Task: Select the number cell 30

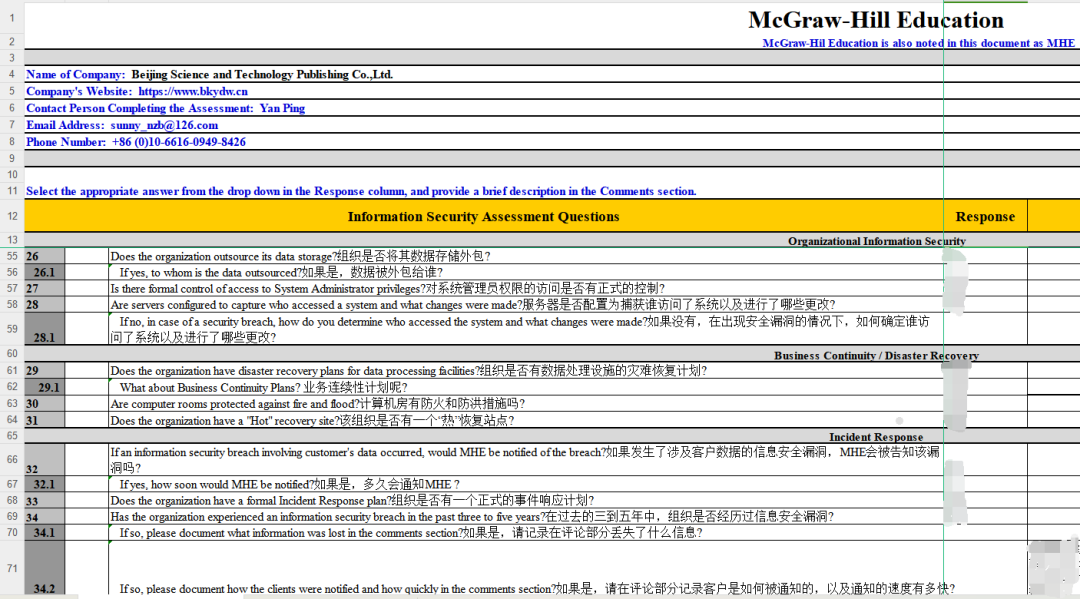Action: [x=45, y=403]
